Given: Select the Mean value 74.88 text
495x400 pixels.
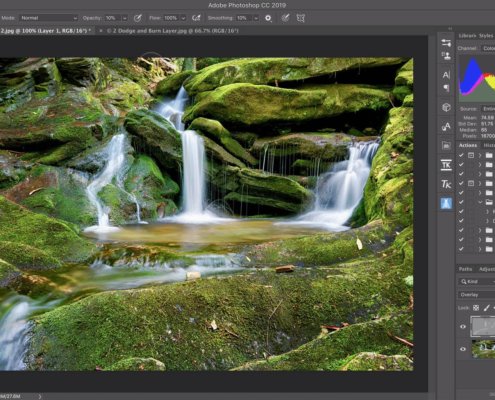Looking at the screenshot, I should click(x=487, y=118).
